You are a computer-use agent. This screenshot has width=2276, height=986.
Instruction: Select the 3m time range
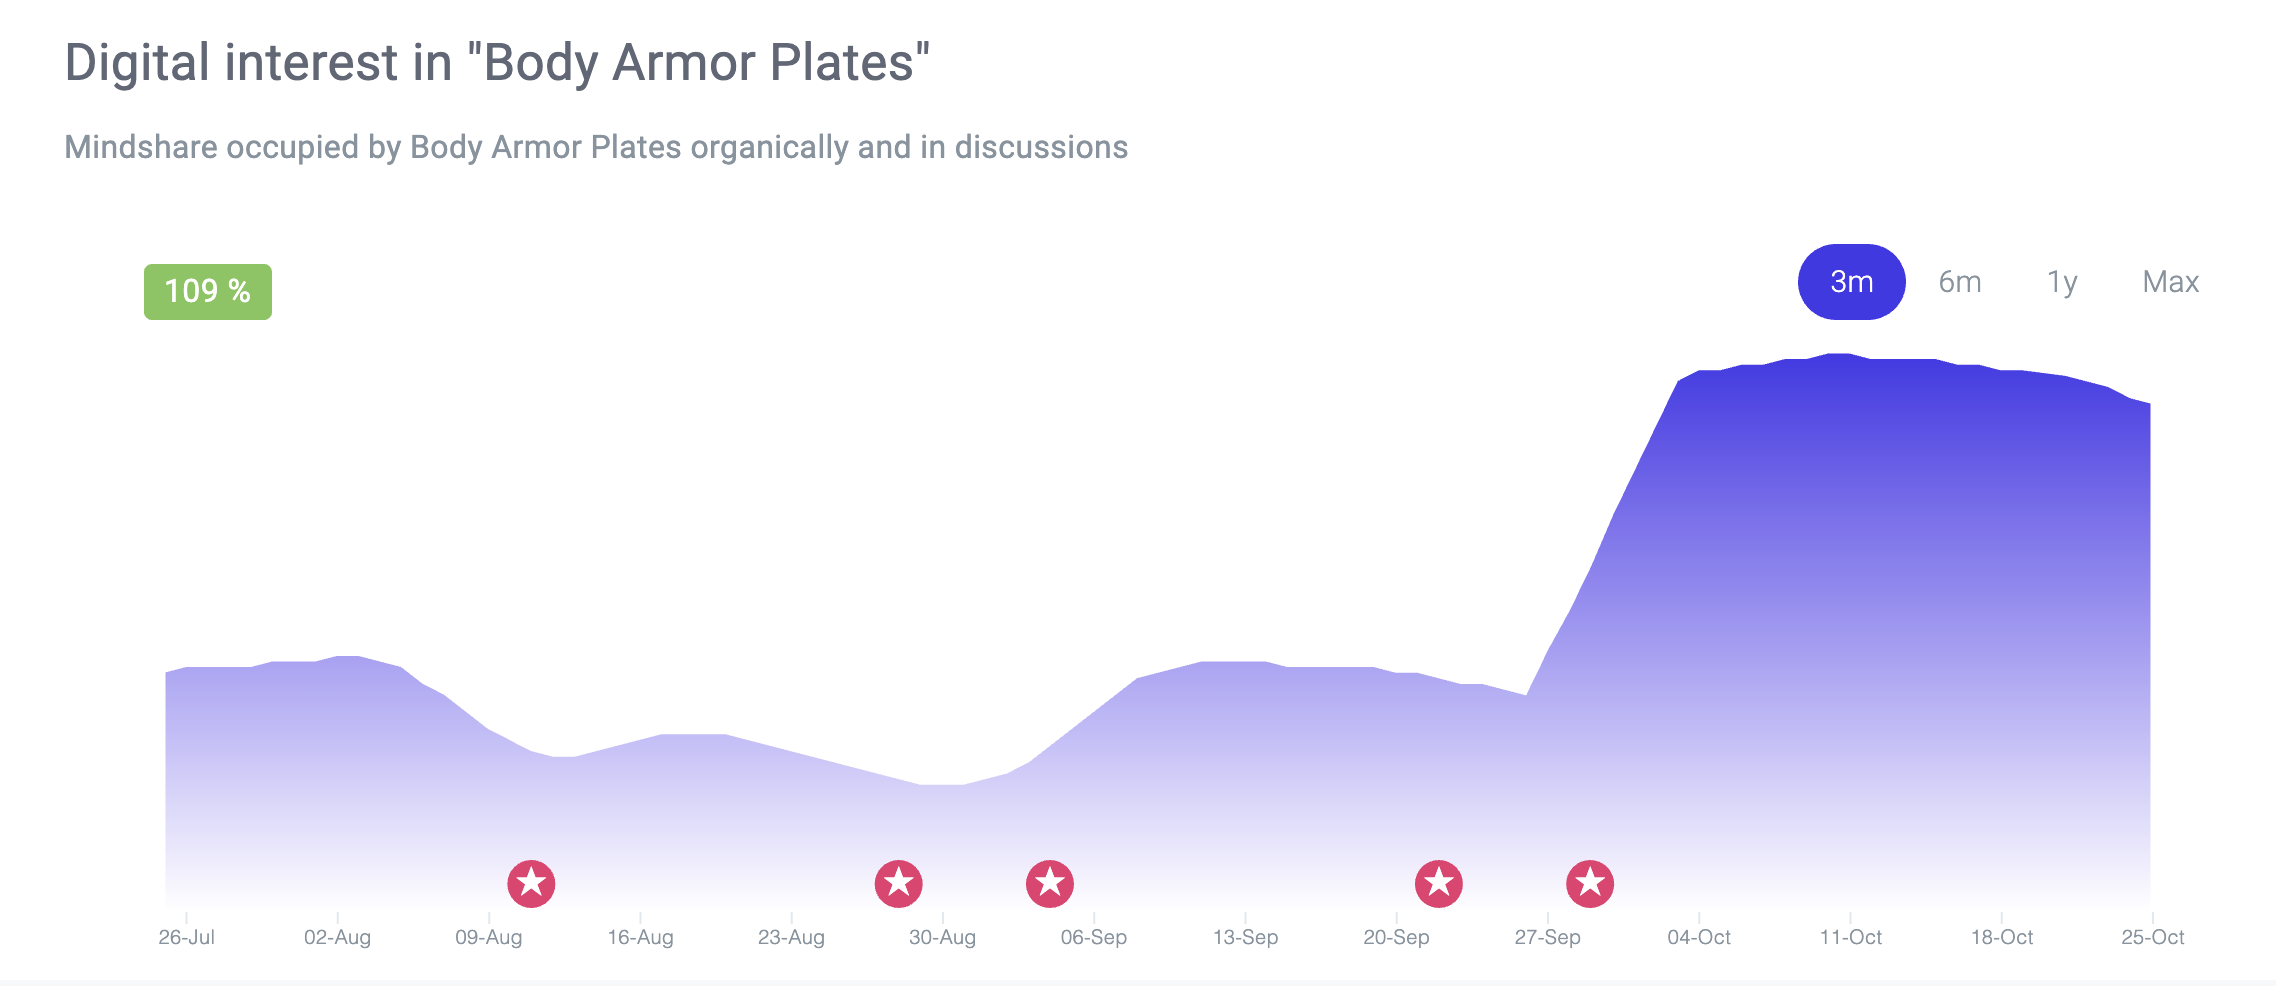(1852, 282)
